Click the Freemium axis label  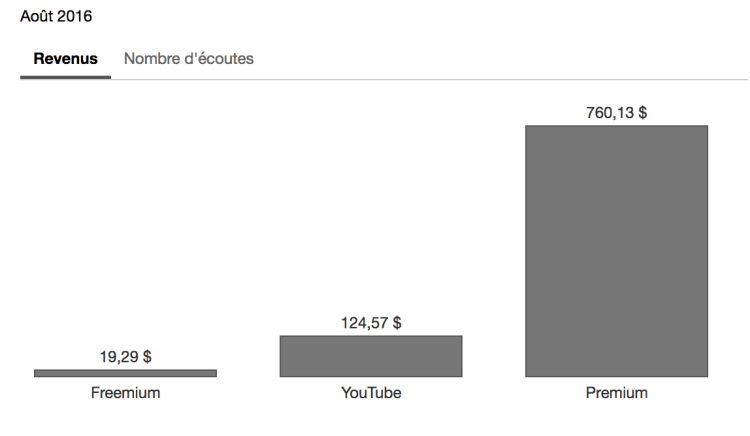click(x=125, y=393)
